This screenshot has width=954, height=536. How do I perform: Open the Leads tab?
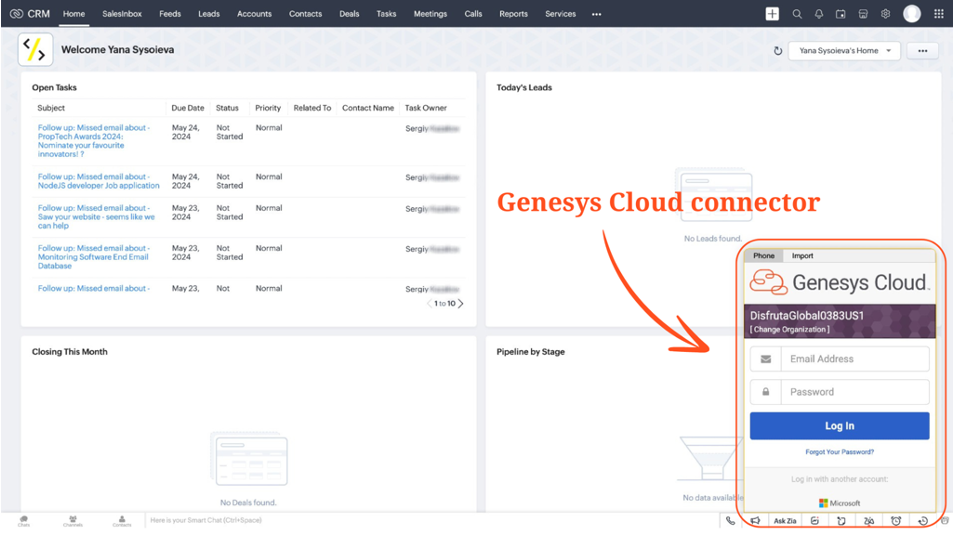coord(209,13)
